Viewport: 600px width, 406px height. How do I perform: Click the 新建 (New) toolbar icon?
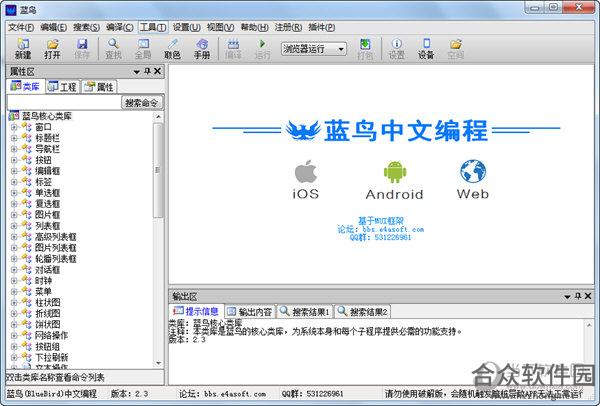coord(23,48)
